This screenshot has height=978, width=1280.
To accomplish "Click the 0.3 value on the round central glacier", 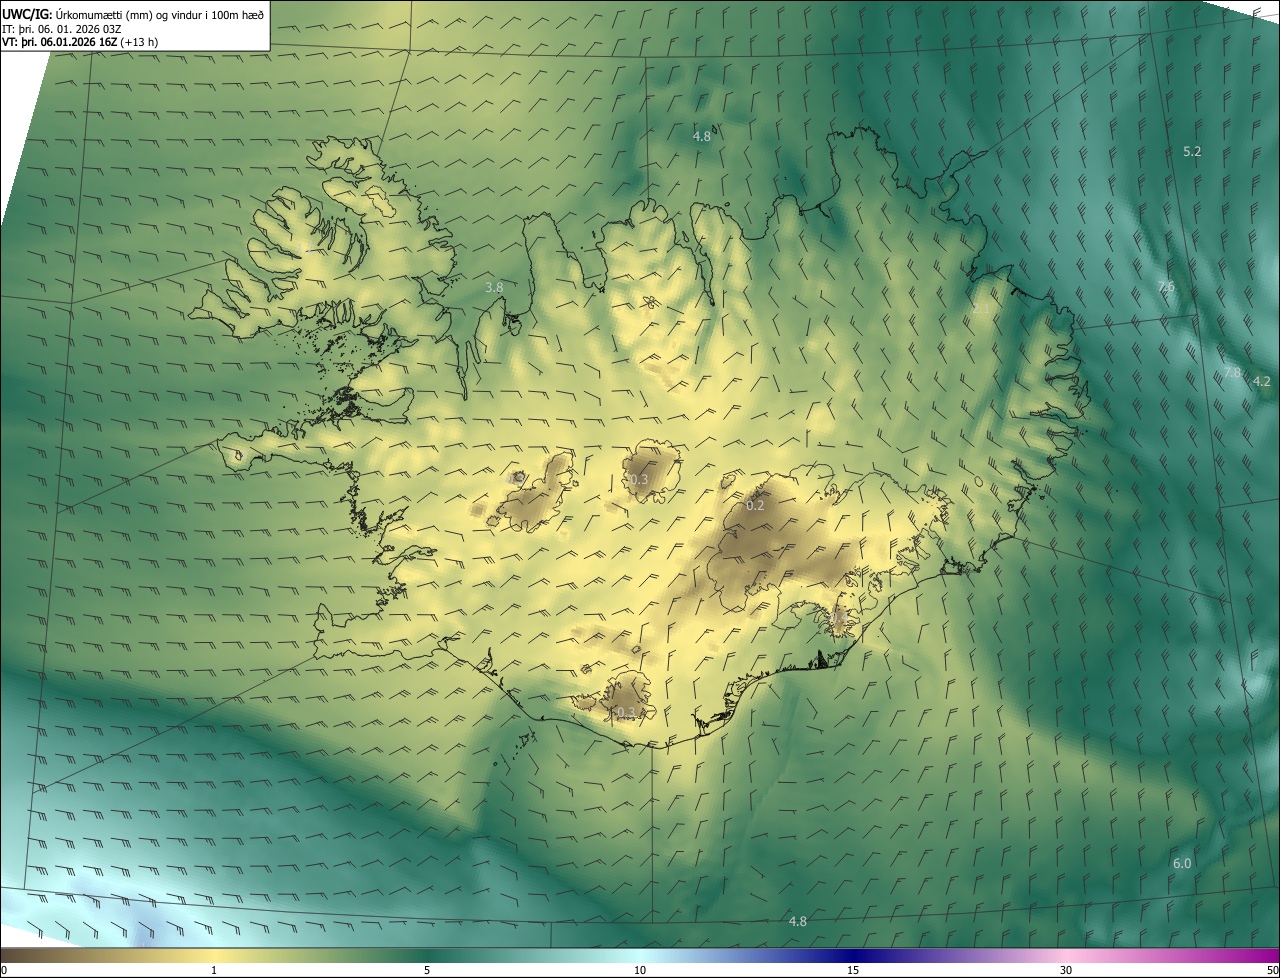I will point(640,480).
